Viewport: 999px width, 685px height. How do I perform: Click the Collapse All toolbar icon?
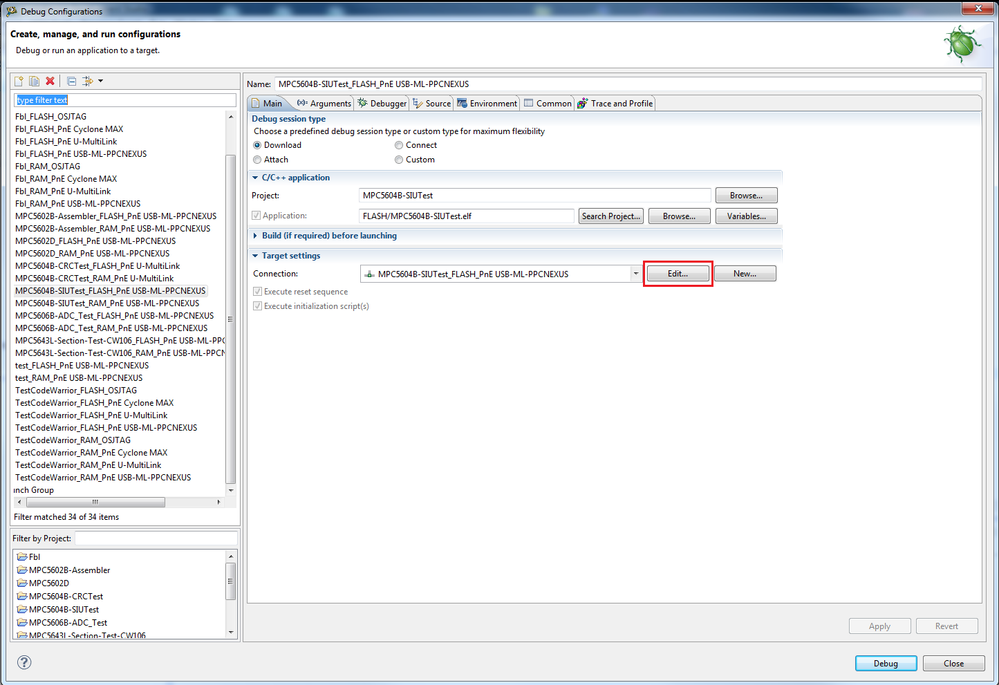pos(71,81)
